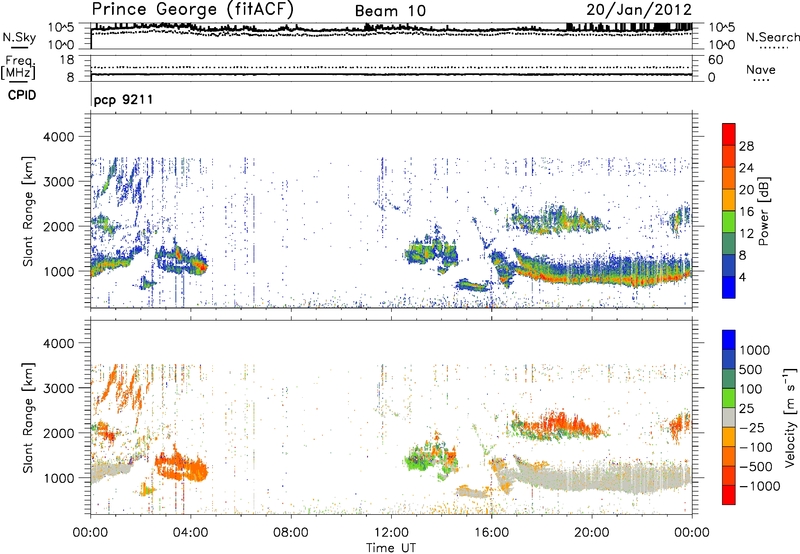Click the "Slant Range [km]" label of velocity panel
The height and width of the screenshot is (554, 800).
tap(28, 417)
